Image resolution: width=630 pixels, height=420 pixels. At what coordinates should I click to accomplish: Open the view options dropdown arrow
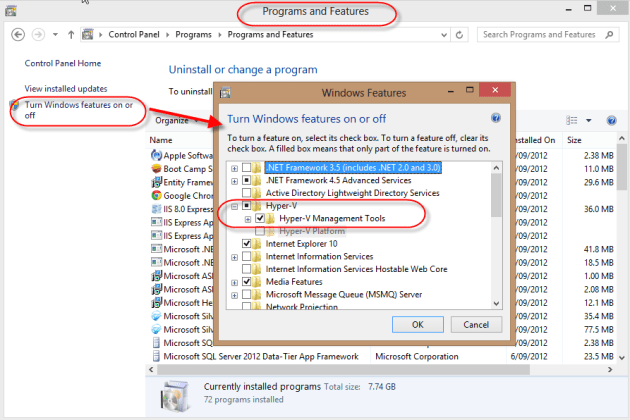click(x=589, y=120)
